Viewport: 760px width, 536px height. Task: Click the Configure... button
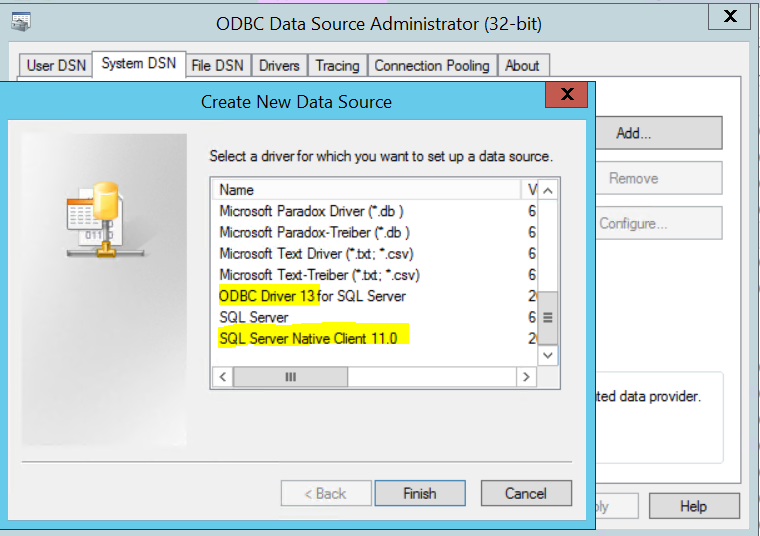658,223
